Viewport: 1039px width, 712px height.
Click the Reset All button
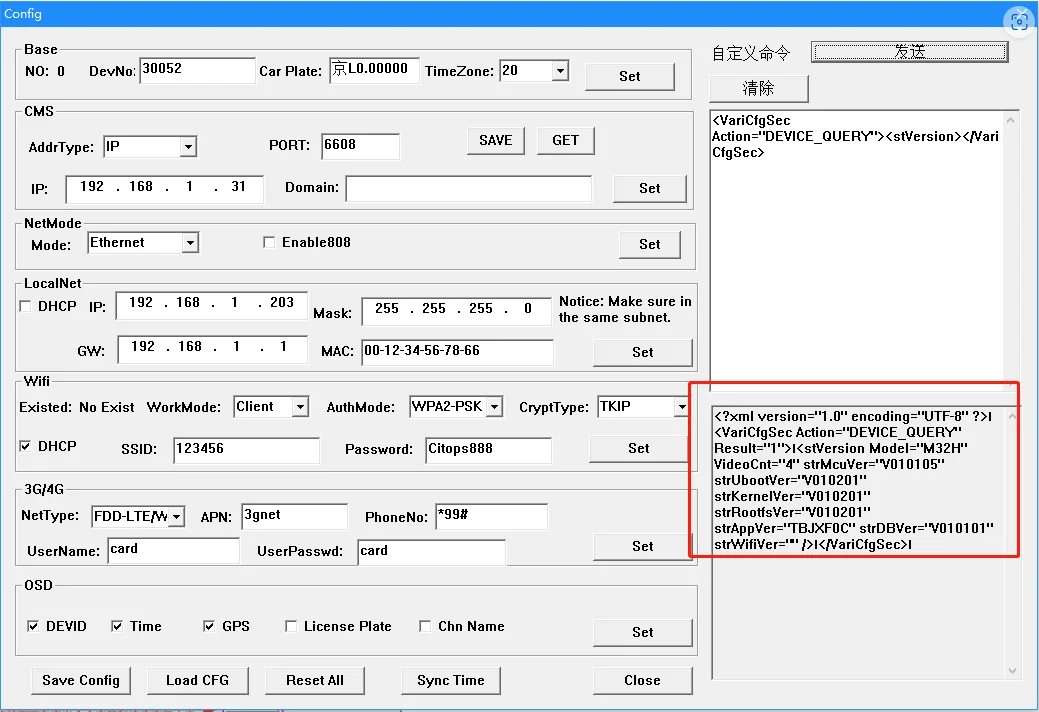(x=315, y=680)
